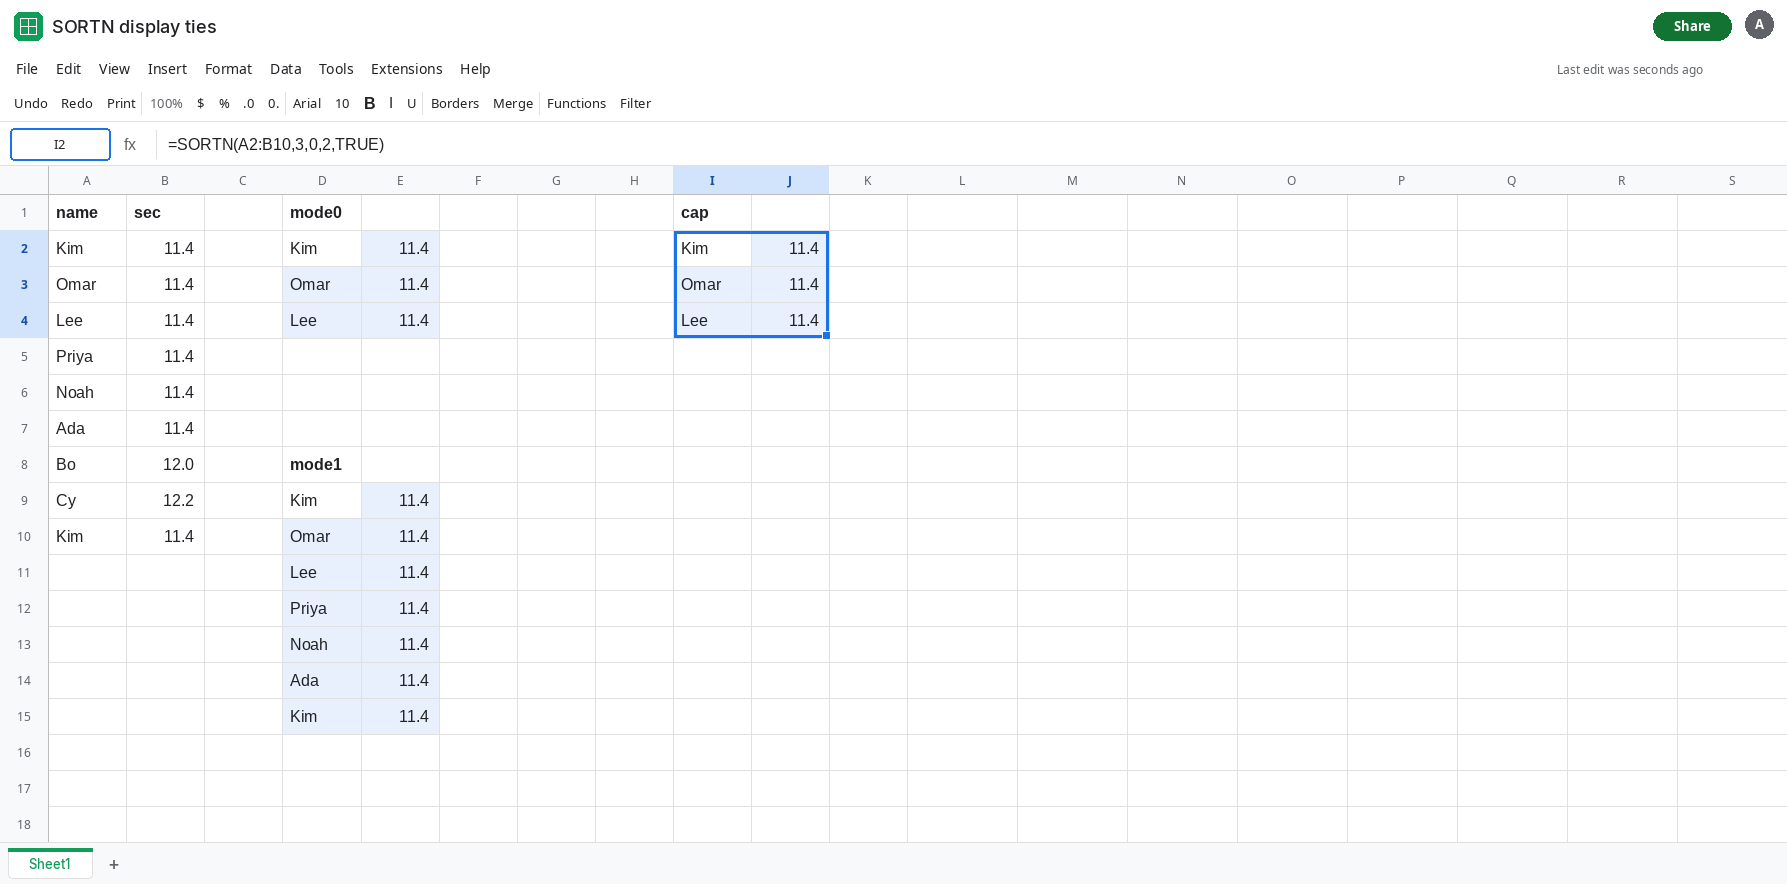Select column S header
1787x884 pixels.
(x=1732, y=181)
